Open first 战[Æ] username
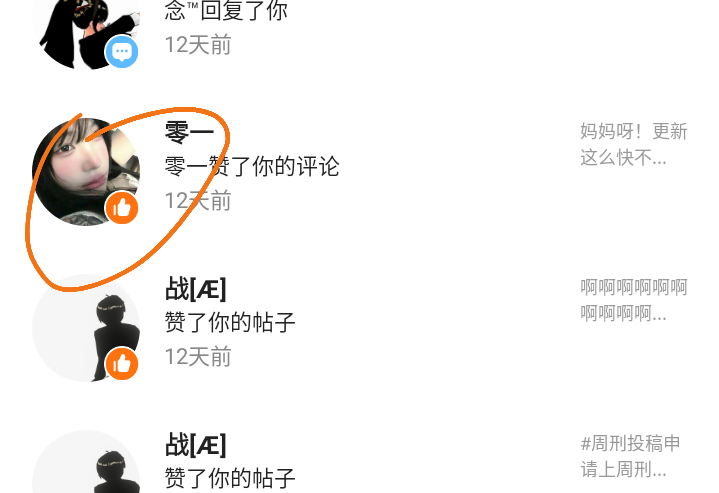The width and height of the screenshot is (719, 493). (x=195, y=289)
